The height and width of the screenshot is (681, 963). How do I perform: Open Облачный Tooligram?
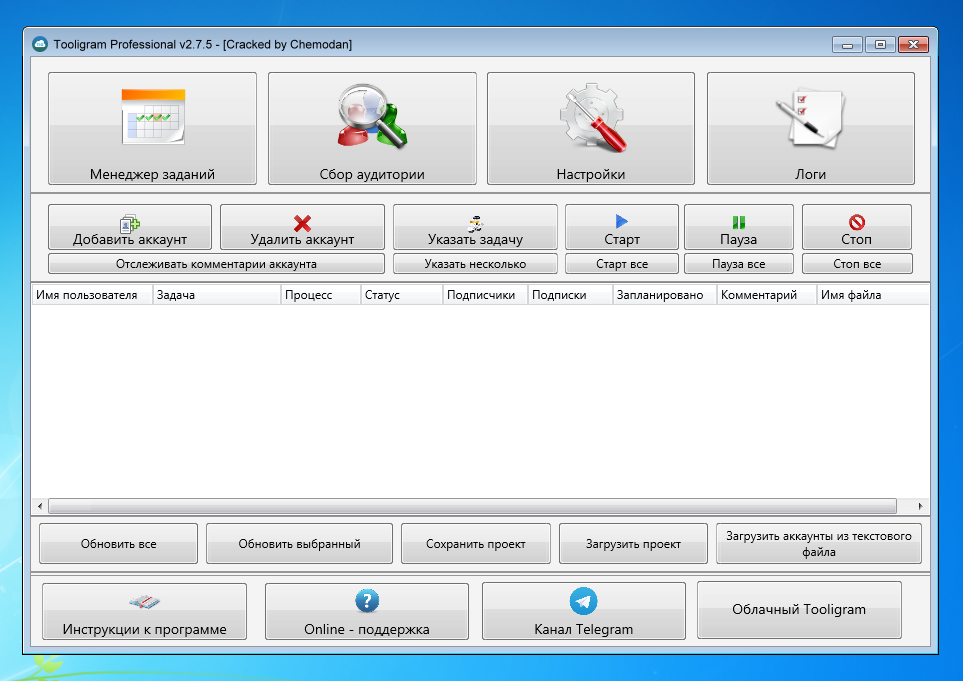click(799, 610)
